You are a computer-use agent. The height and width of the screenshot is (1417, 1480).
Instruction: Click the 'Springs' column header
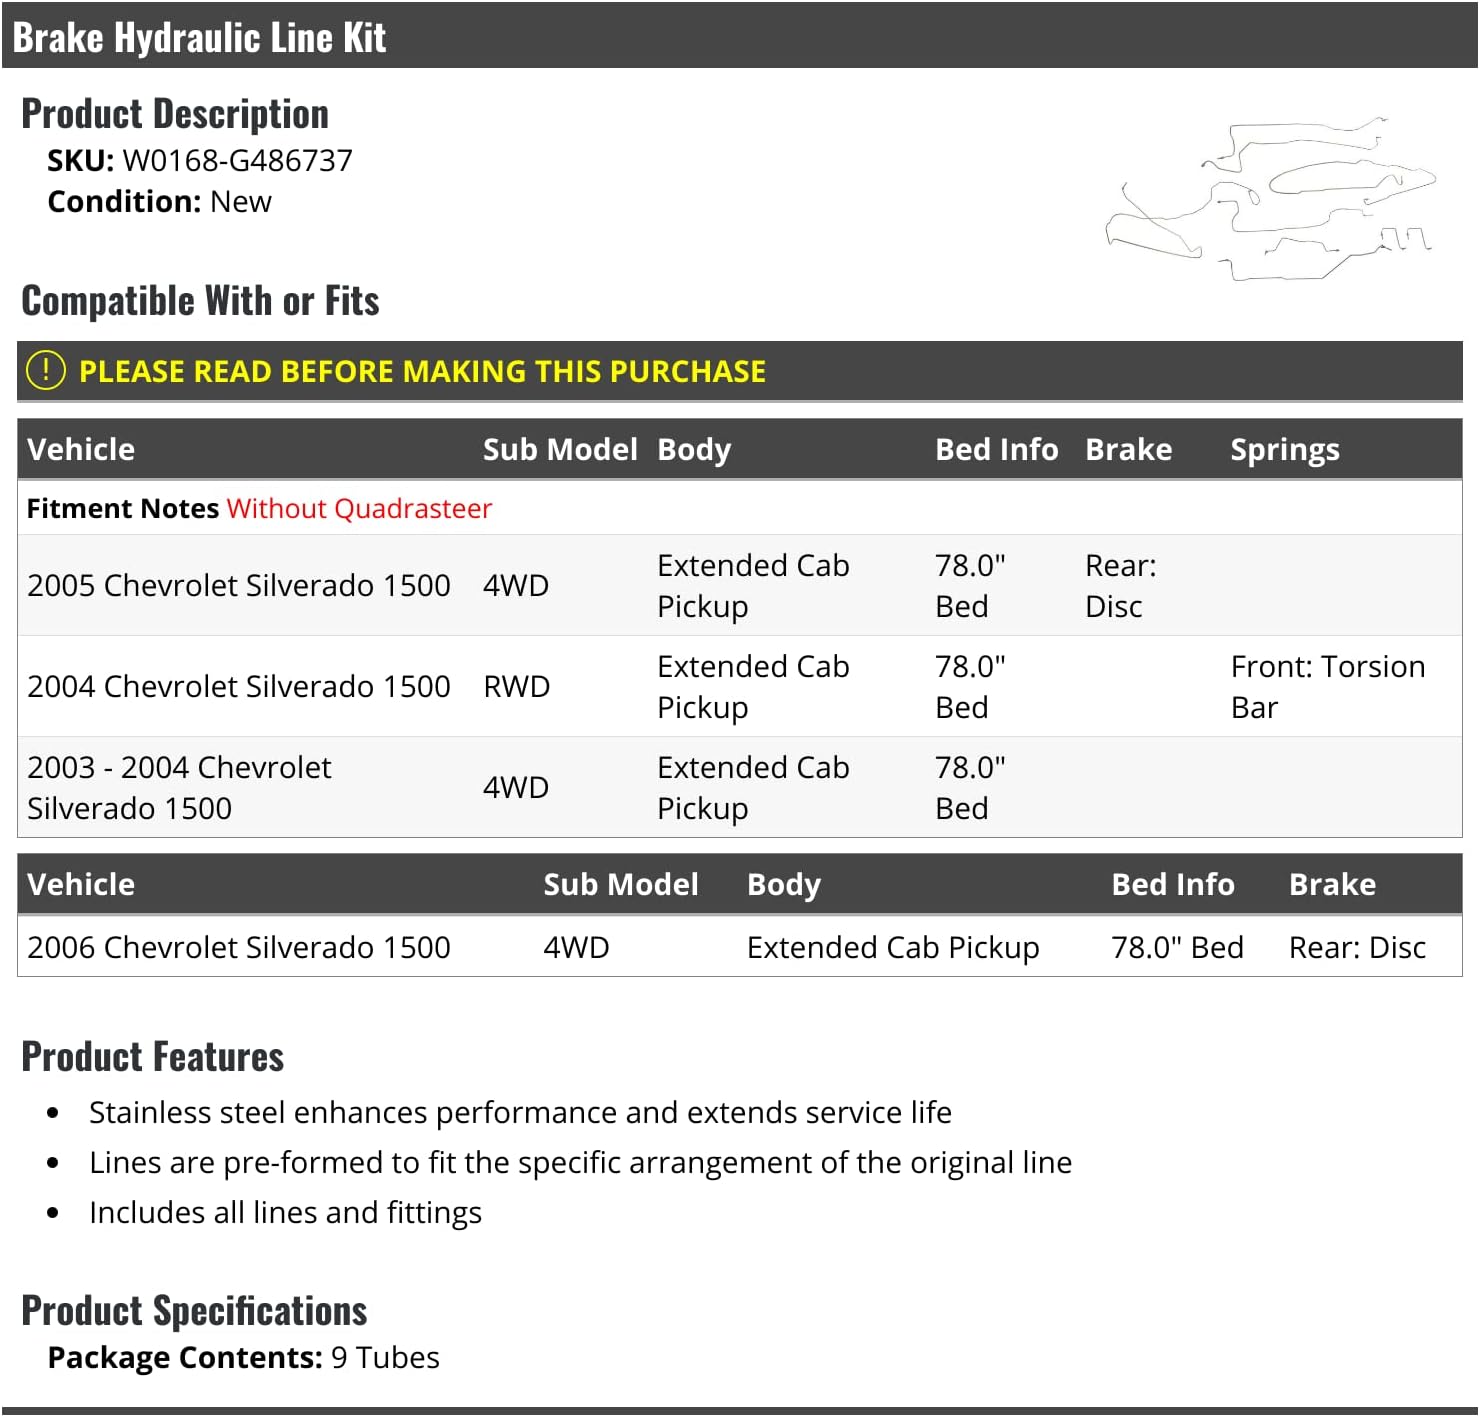click(1285, 450)
